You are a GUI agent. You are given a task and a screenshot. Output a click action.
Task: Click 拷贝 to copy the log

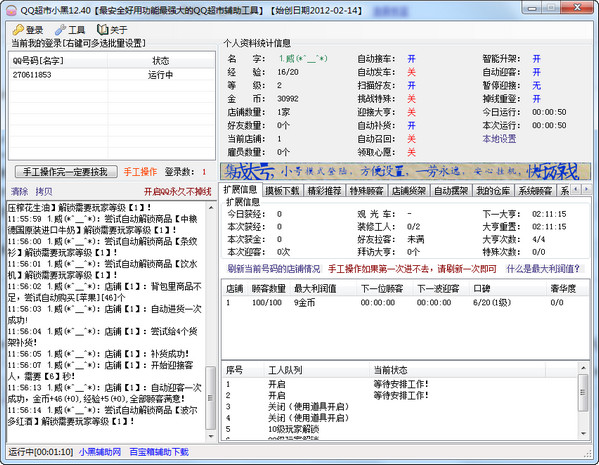pyautogui.click(x=44, y=191)
